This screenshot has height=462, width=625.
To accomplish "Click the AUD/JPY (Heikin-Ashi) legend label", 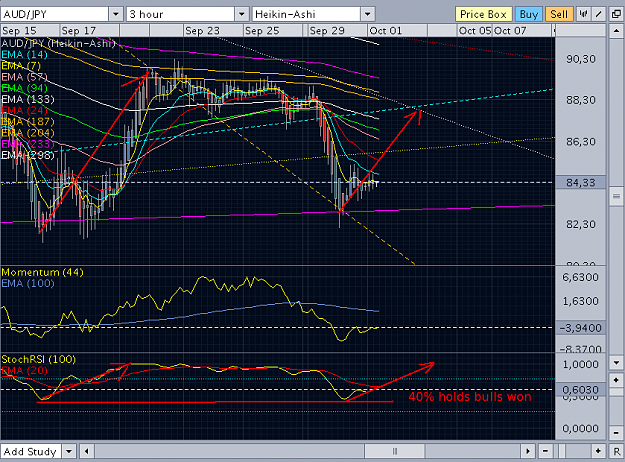I will [58, 43].
